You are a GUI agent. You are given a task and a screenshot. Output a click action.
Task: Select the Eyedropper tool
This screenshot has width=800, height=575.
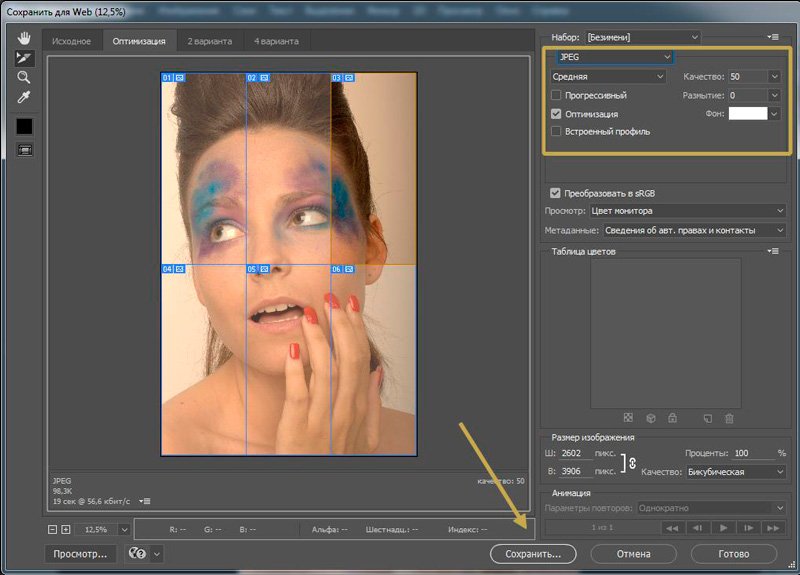point(23,97)
